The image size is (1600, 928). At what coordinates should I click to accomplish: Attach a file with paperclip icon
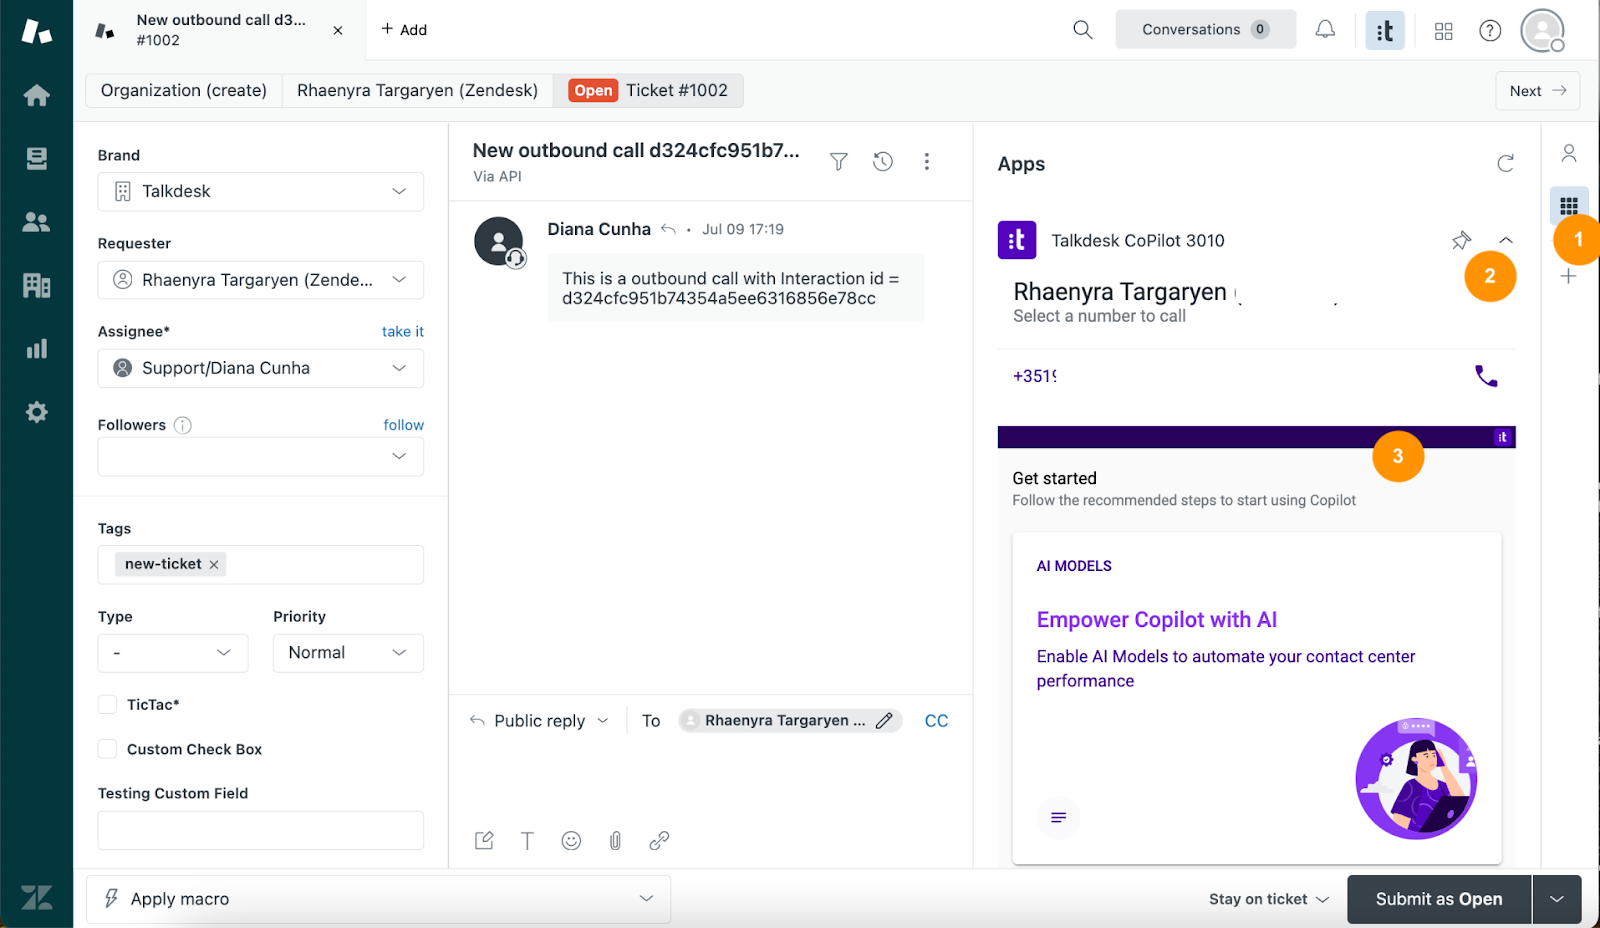(615, 841)
